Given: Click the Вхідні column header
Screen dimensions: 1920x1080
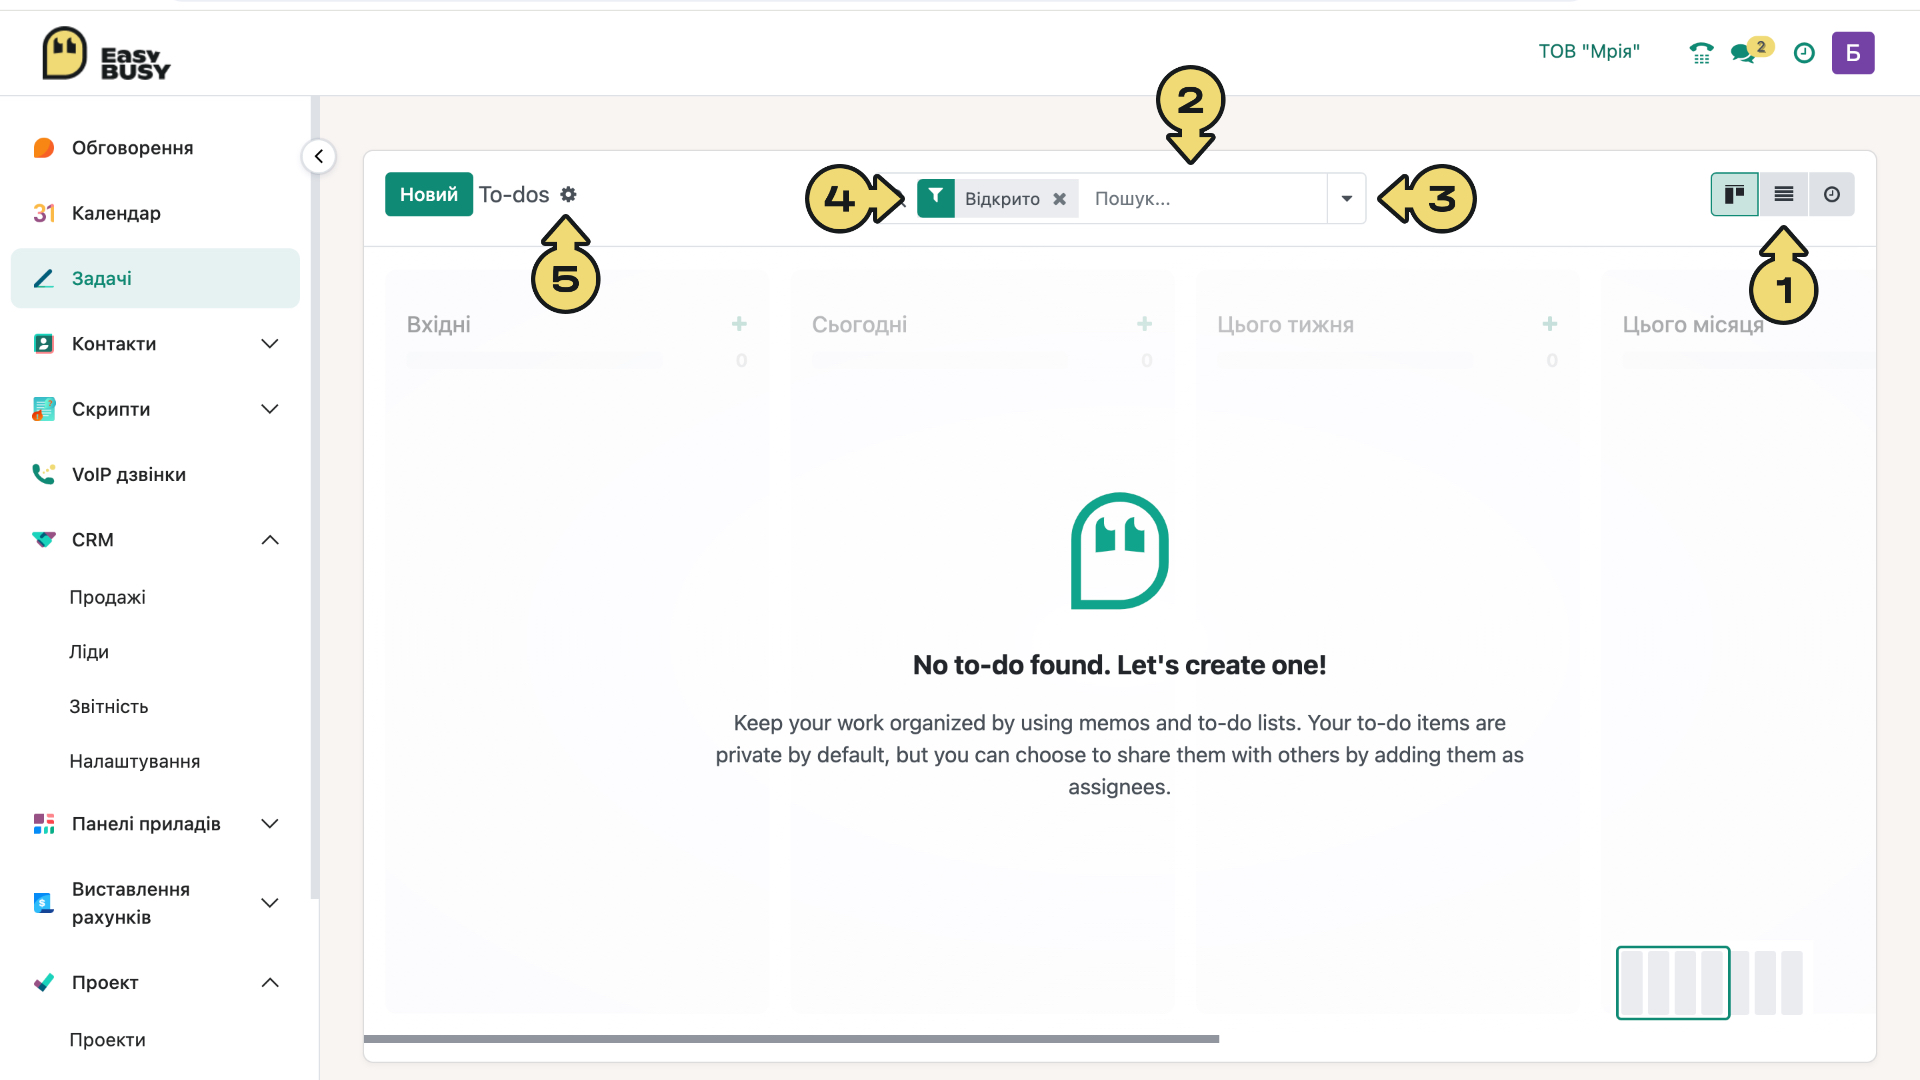Looking at the screenshot, I should pyautogui.click(x=439, y=325).
